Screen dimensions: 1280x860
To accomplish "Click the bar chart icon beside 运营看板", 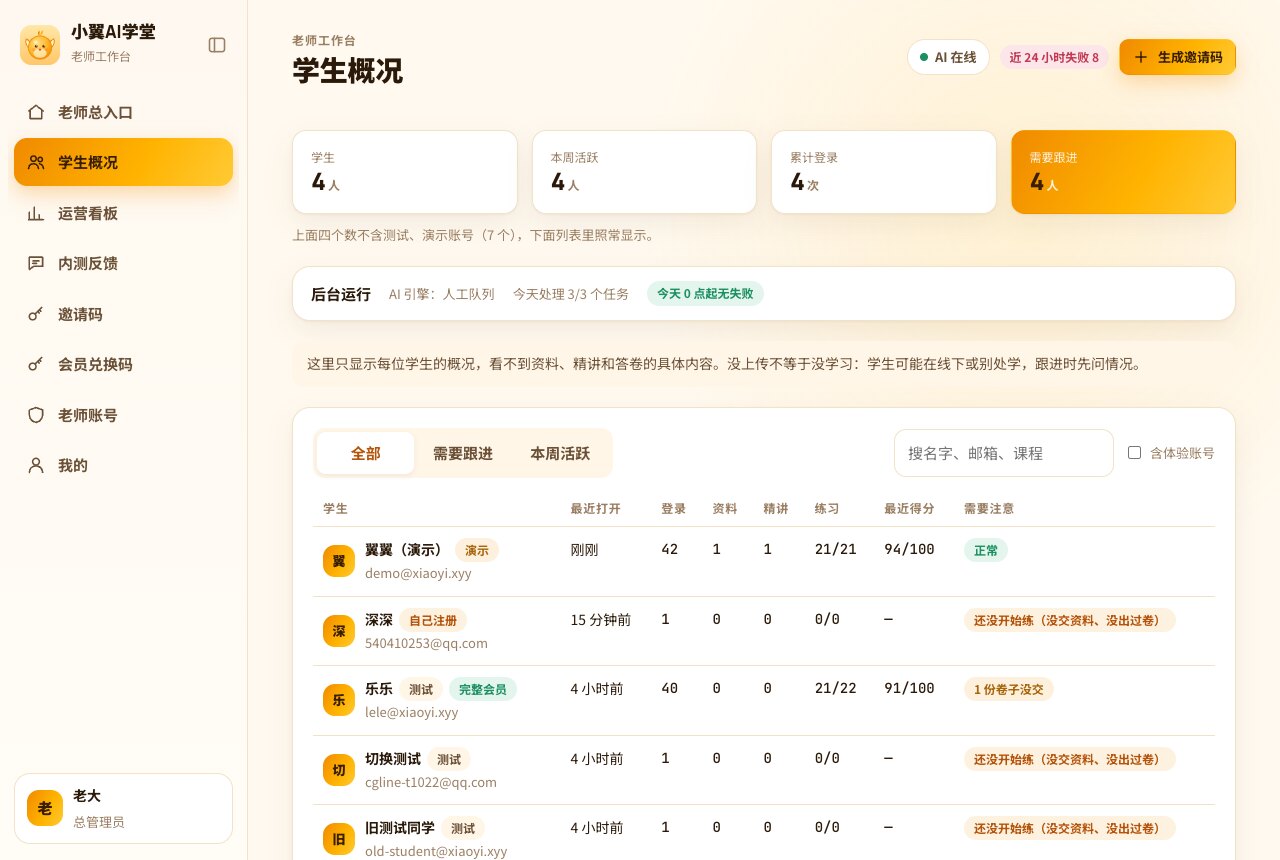I will click(x=36, y=213).
